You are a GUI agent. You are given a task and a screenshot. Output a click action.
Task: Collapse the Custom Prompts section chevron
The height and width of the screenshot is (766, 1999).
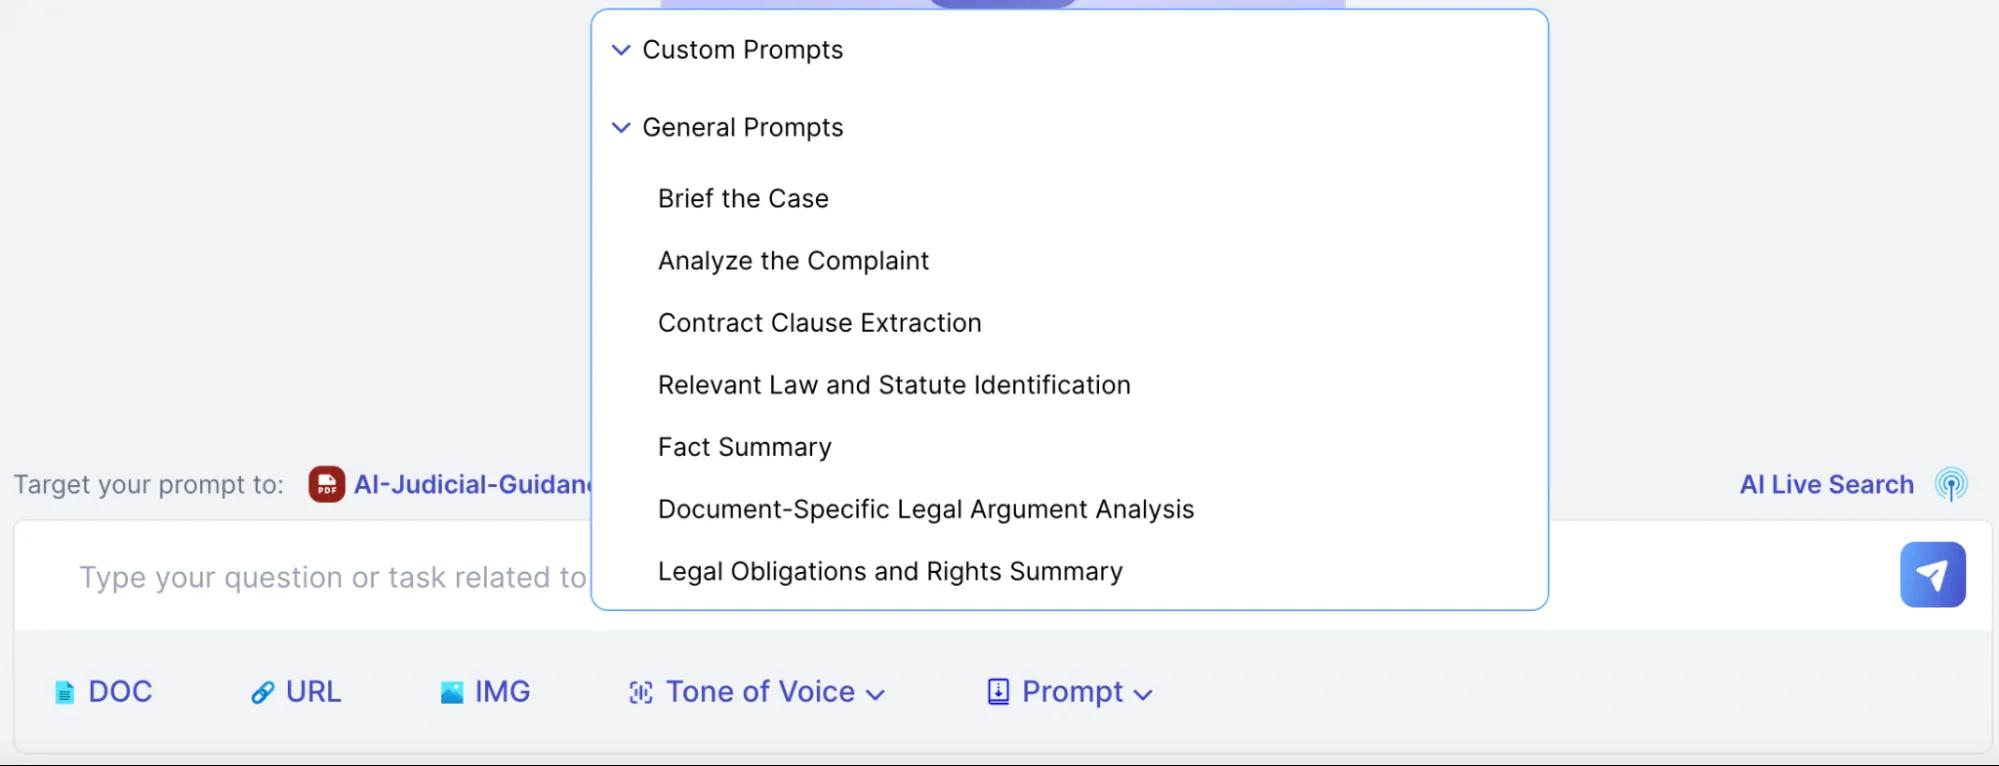(x=621, y=50)
